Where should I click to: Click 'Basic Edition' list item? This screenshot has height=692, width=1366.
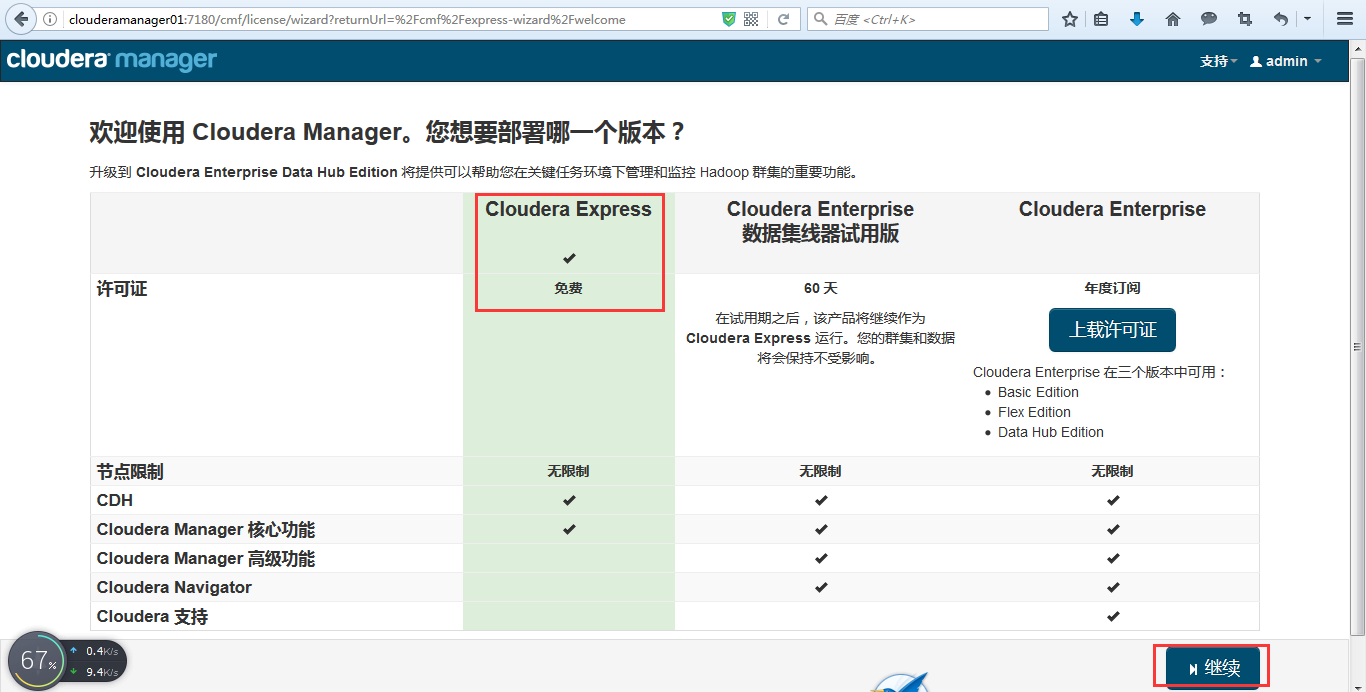[x=1038, y=392]
